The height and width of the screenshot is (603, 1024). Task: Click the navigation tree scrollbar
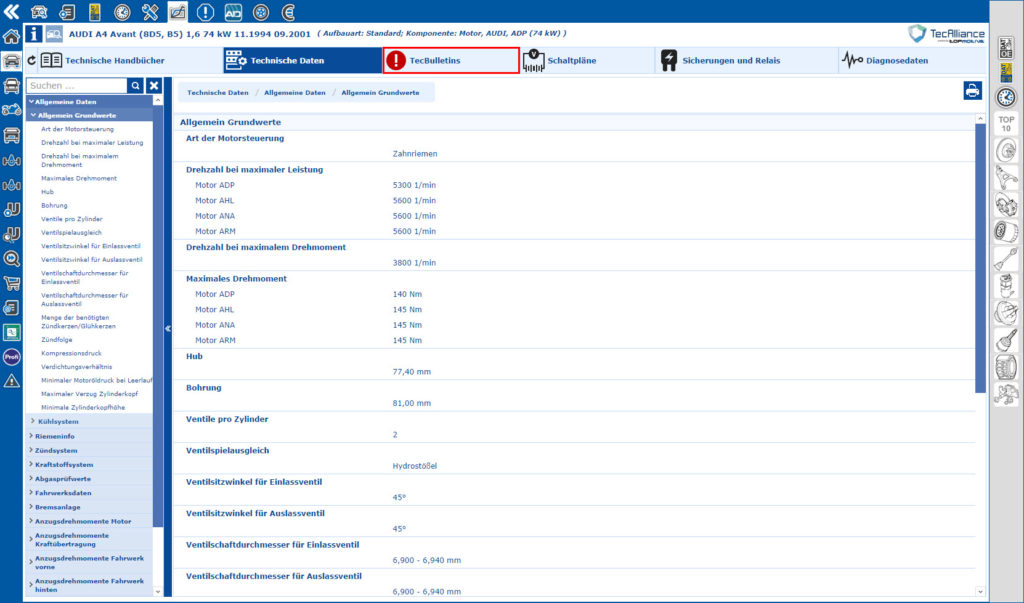click(157, 316)
